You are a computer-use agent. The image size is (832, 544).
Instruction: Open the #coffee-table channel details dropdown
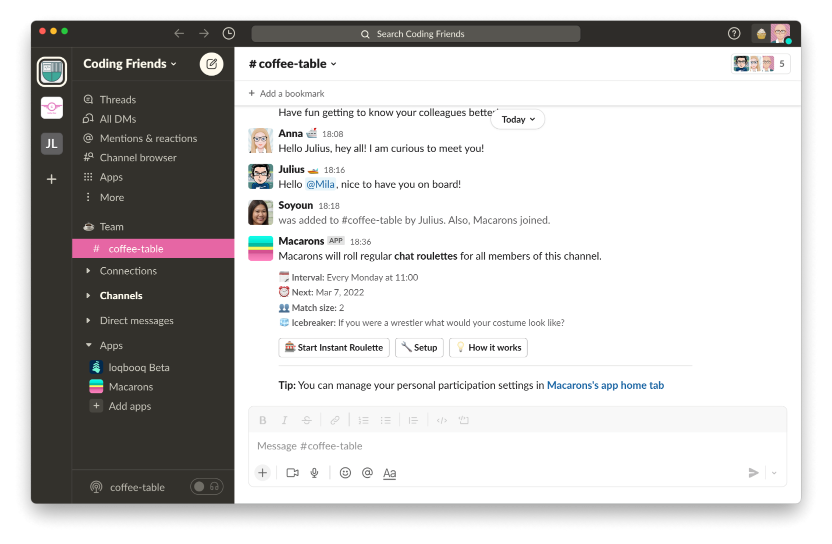coord(293,64)
